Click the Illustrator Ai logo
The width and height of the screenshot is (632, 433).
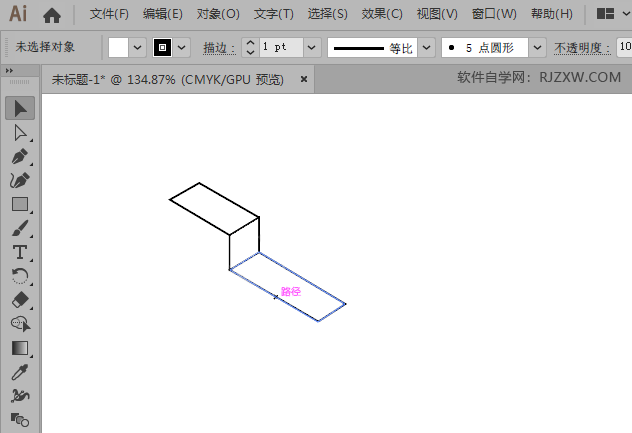point(18,14)
